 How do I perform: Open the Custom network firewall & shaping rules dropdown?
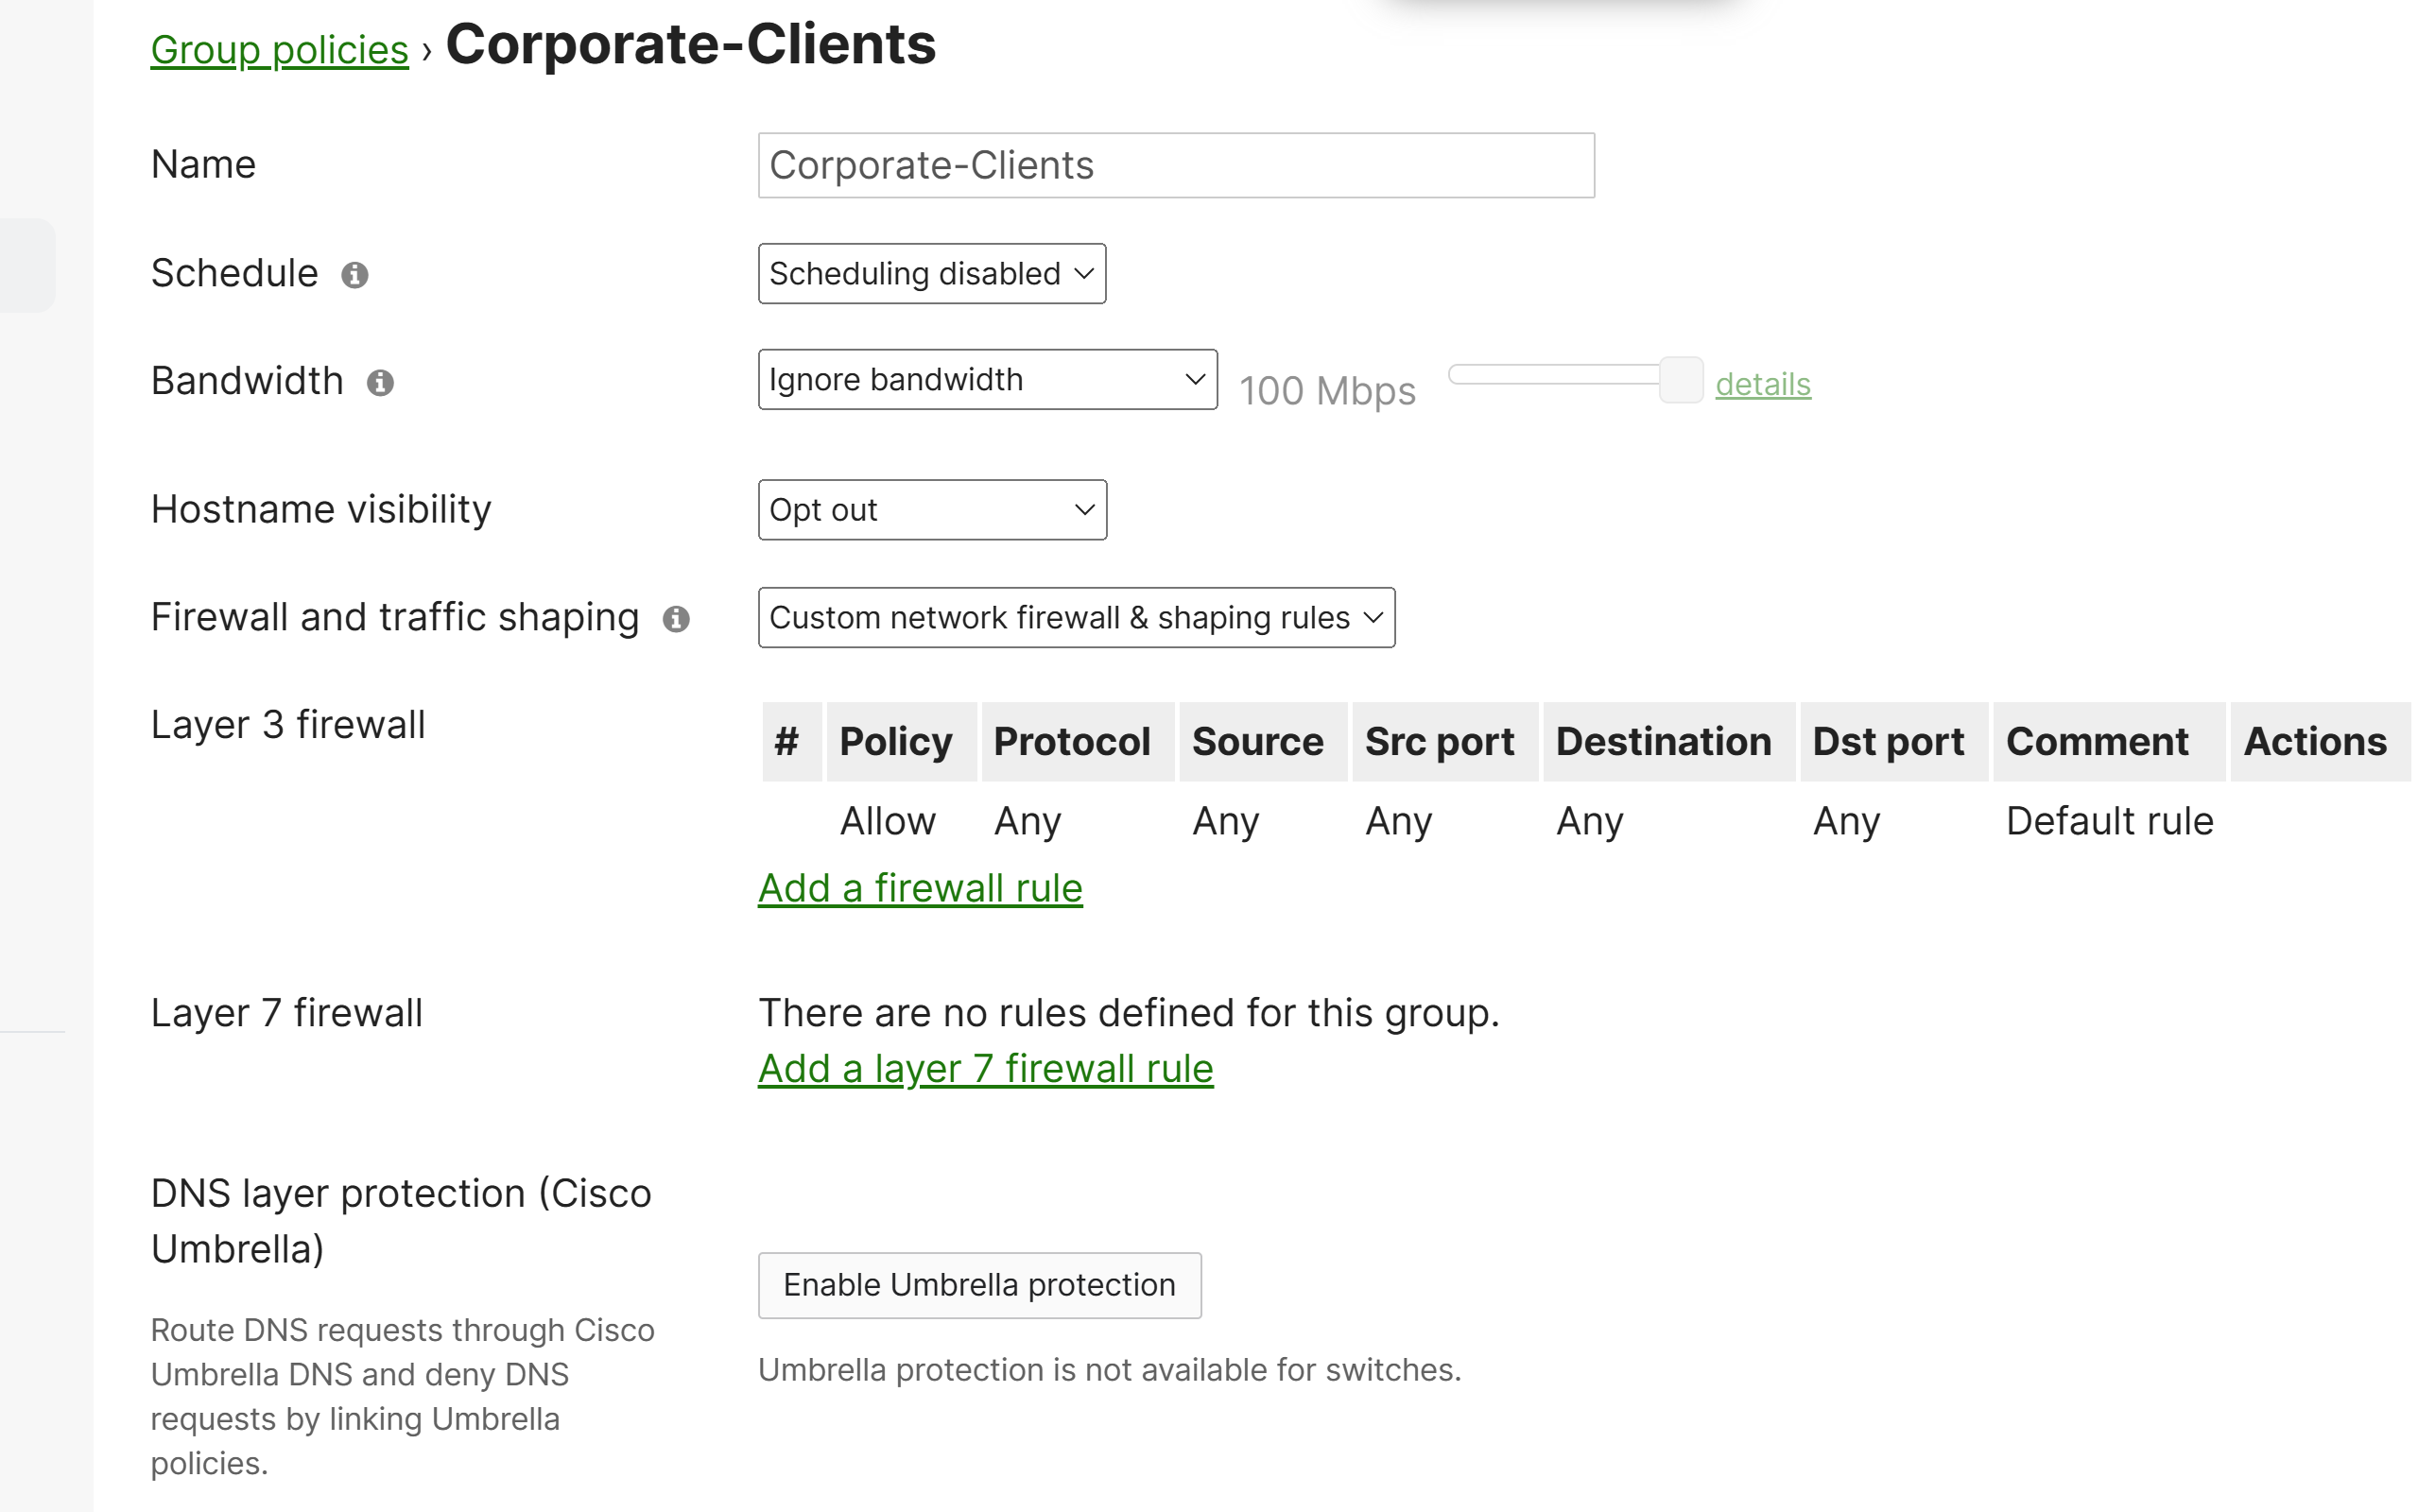pyautogui.click(x=1076, y=617)
